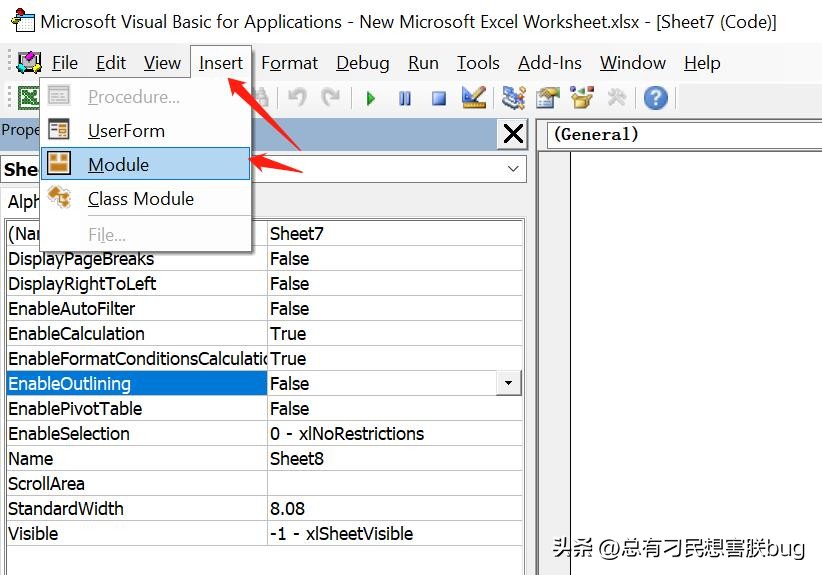
Task: Click the EnableCalculation True value
Action: tap(395, 333)
